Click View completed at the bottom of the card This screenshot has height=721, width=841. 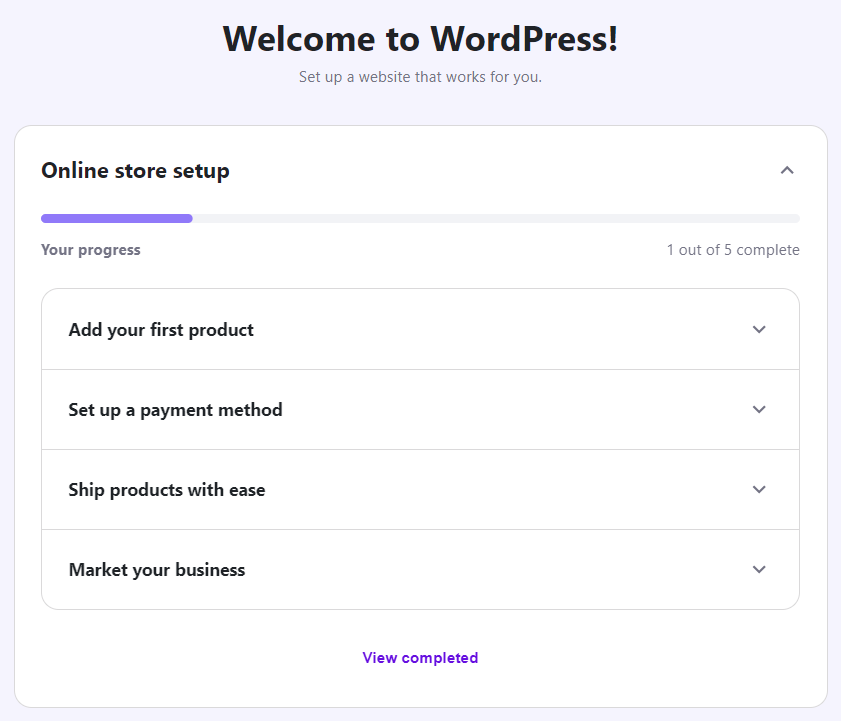(x=420, y=657)
